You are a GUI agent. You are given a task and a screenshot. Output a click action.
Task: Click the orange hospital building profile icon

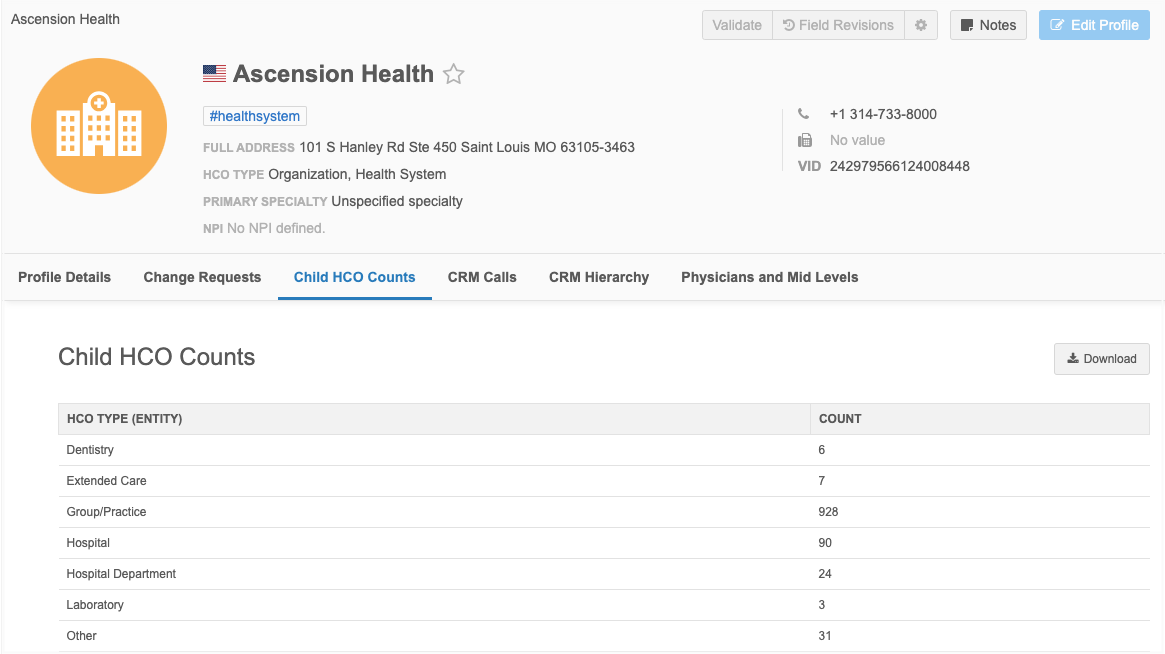pyautogui.click(x=98, y=125)
